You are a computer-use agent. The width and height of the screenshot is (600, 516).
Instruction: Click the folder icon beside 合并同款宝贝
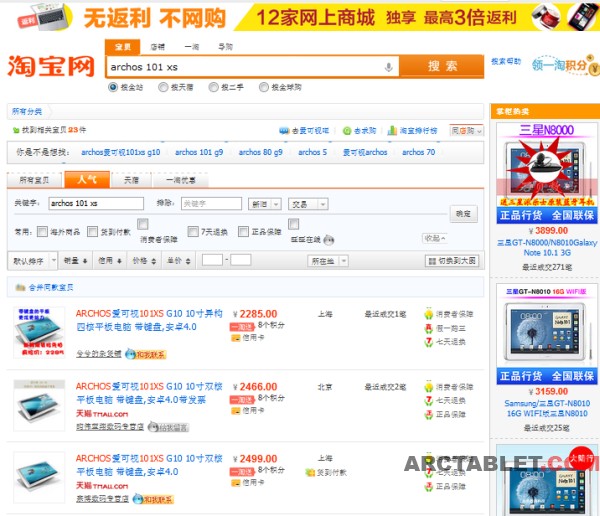(x=20, y=287)
